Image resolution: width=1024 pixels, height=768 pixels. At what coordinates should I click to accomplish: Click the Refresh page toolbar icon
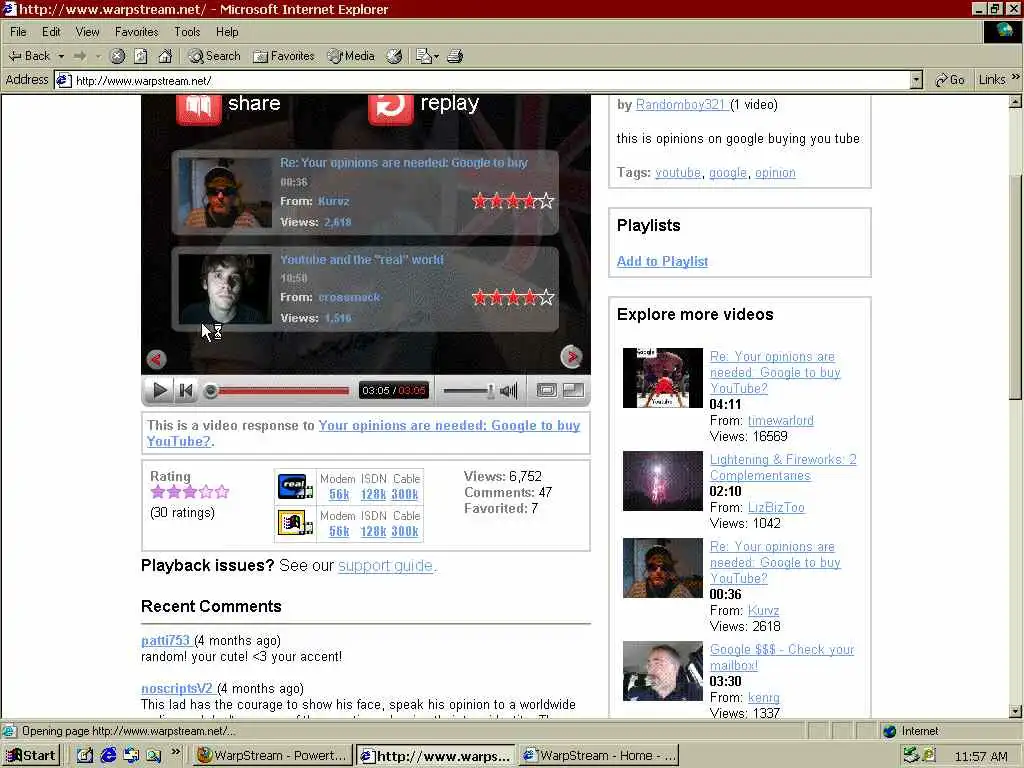point(140,56)
